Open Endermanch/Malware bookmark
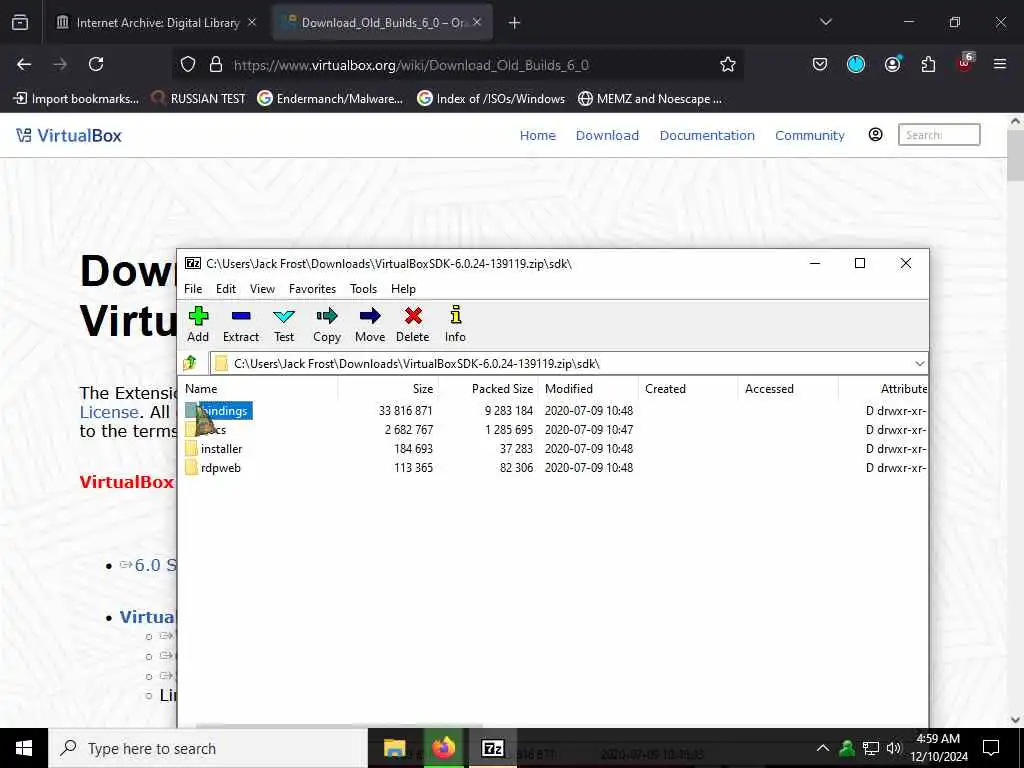This screenshot has width=1024, height=768. point(330,99)
